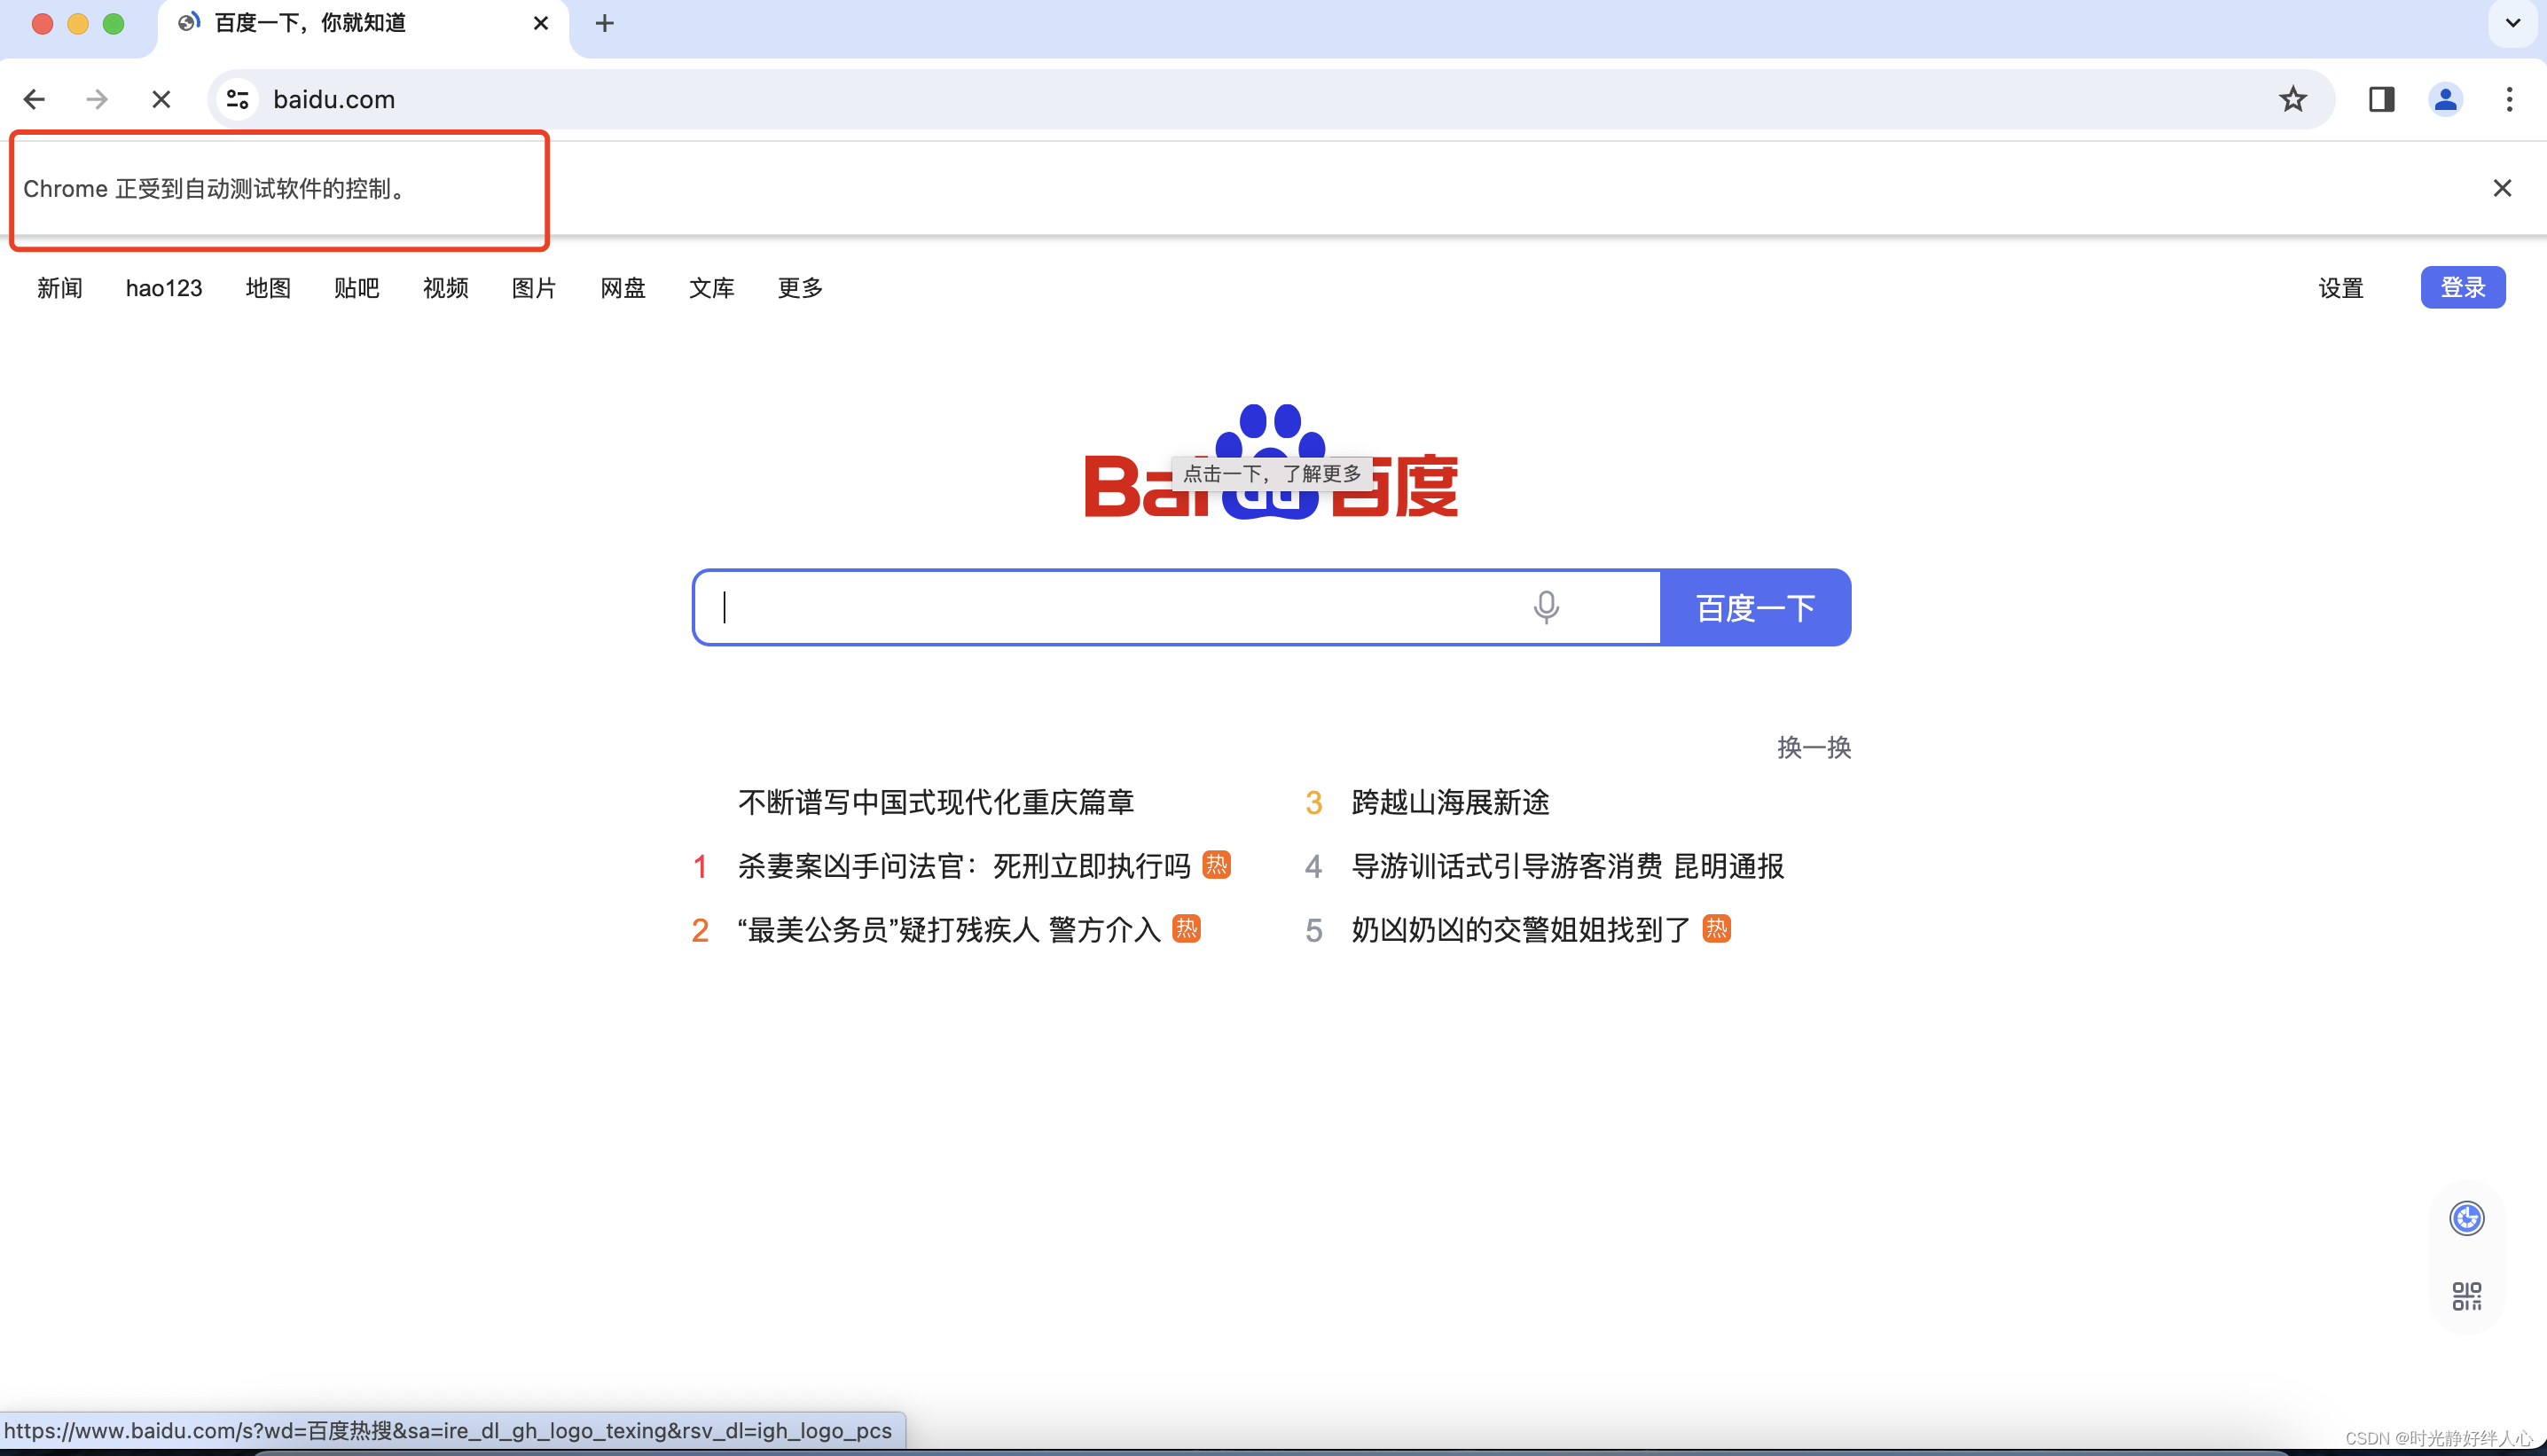
Task: Click the voice search microphone in the search box
Action: (x=1546, y=606)
